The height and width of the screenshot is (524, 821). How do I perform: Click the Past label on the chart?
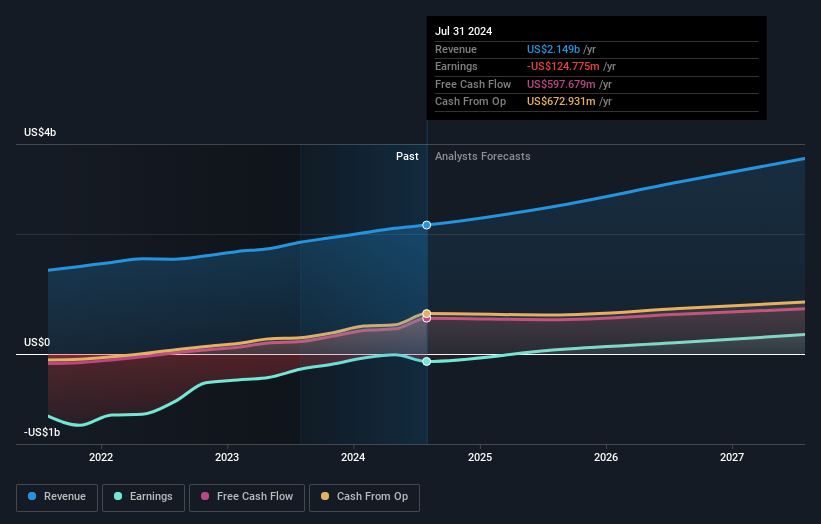[407, 157]
